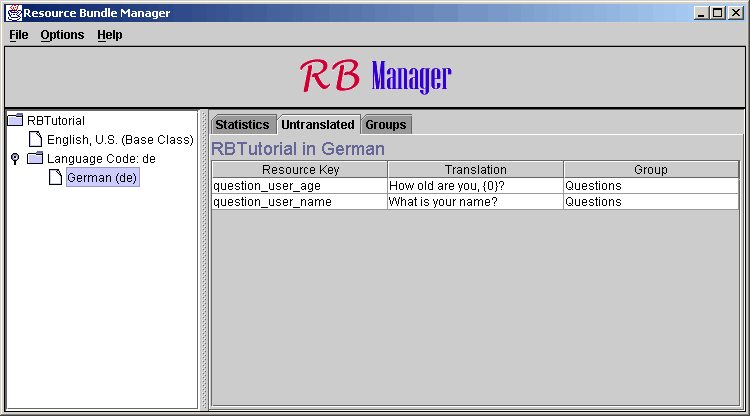Click the English, U.S. file icon

pyautogui.click(x=35, y=140)
